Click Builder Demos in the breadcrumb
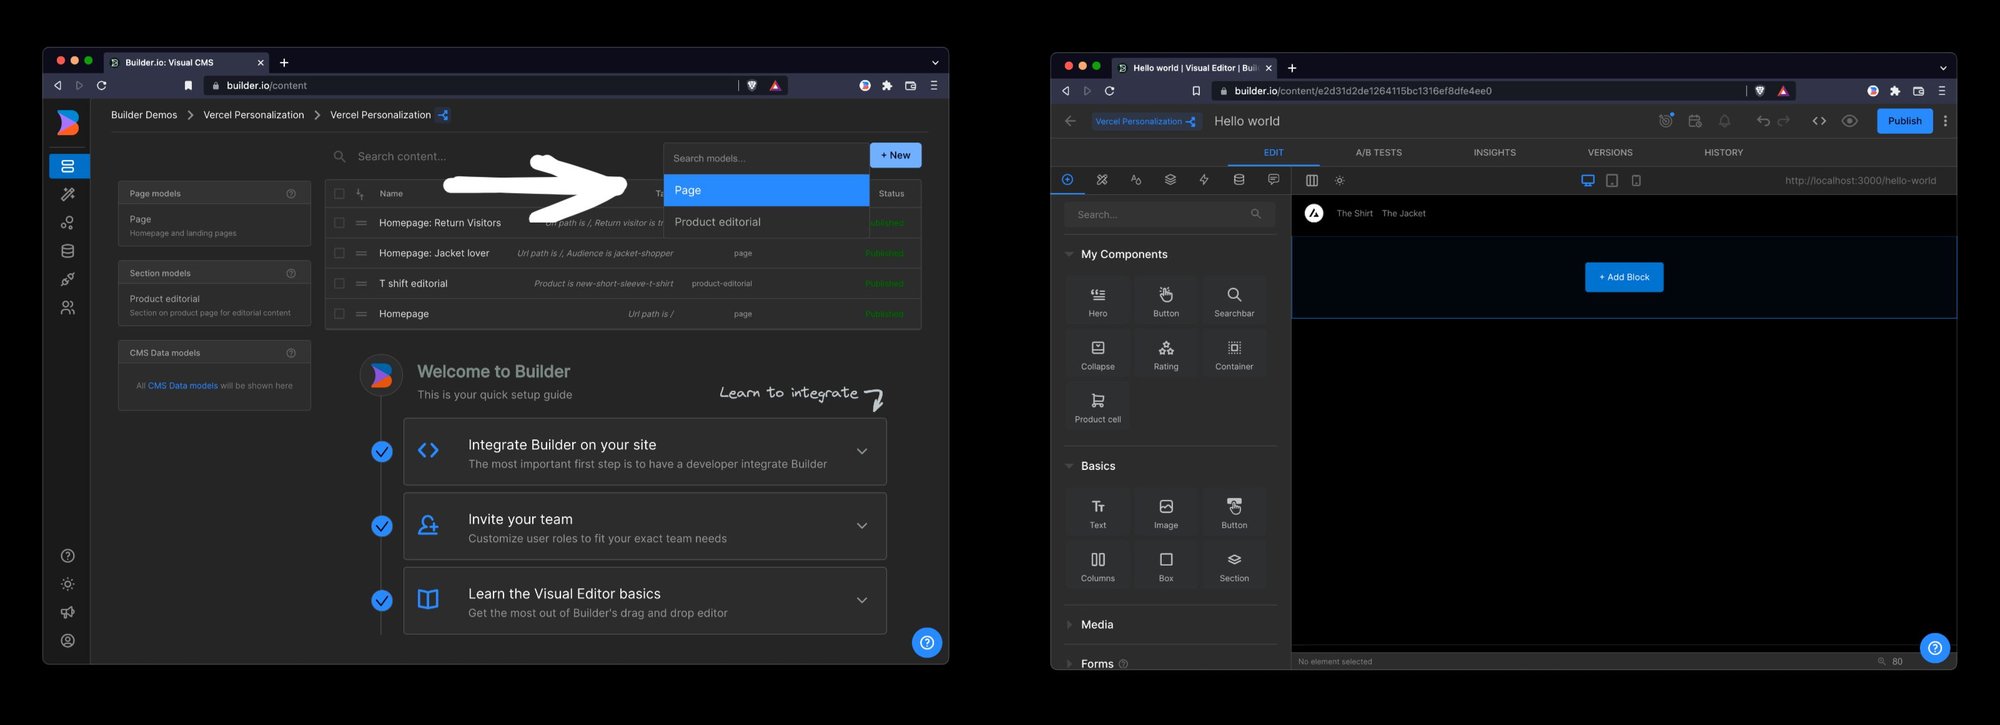The width and height of the screenshot is (2000, 725). [144, 115]
